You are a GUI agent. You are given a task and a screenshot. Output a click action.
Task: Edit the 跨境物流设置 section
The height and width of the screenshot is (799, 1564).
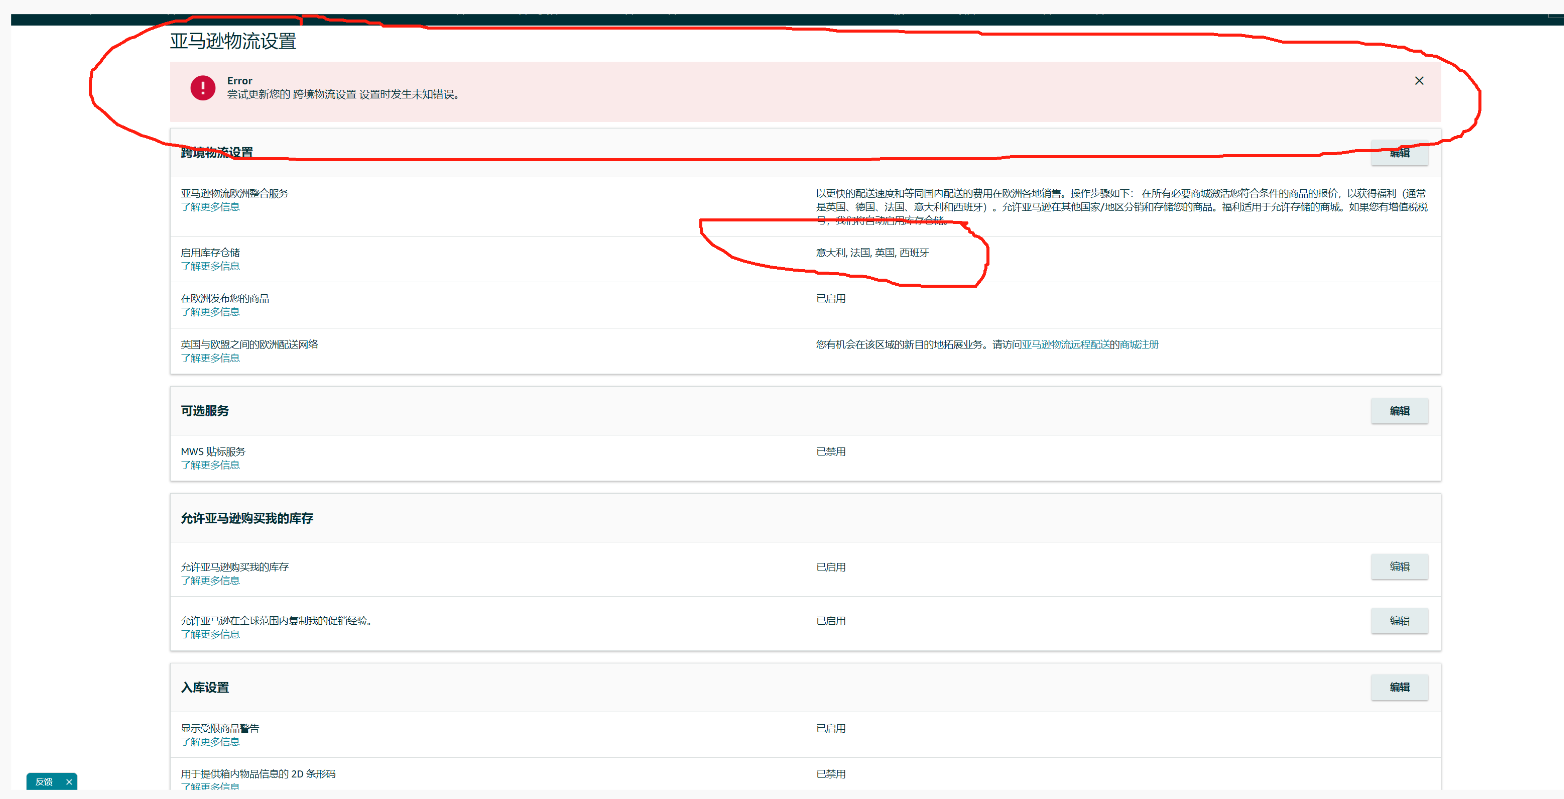coord(1399,153)
